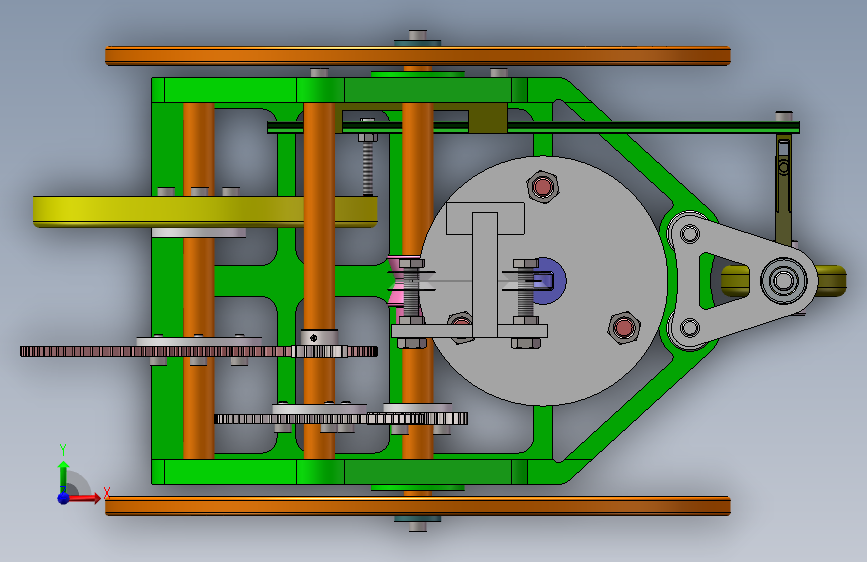Pick the red hex bolt near the disc's upper edge

542,187
